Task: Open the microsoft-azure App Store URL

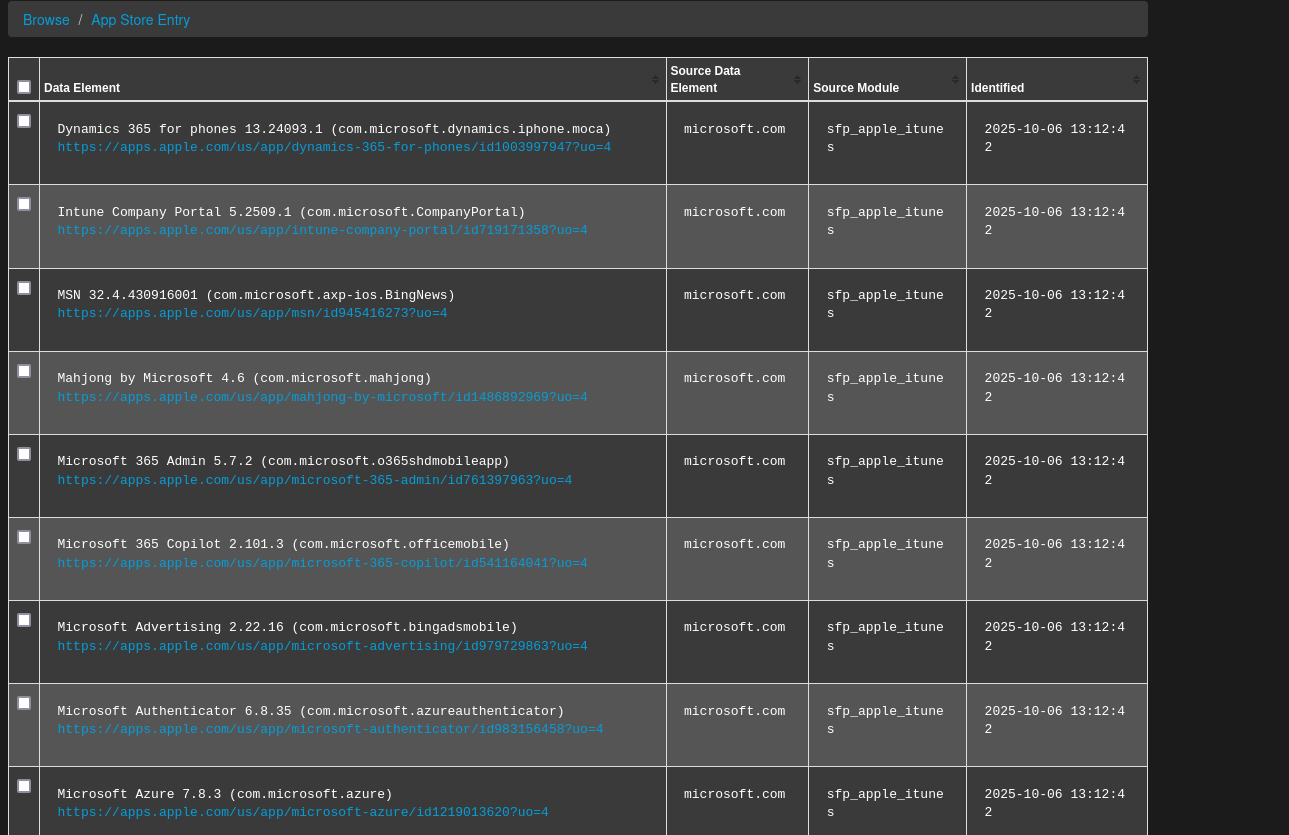Action: click(303, 813)
